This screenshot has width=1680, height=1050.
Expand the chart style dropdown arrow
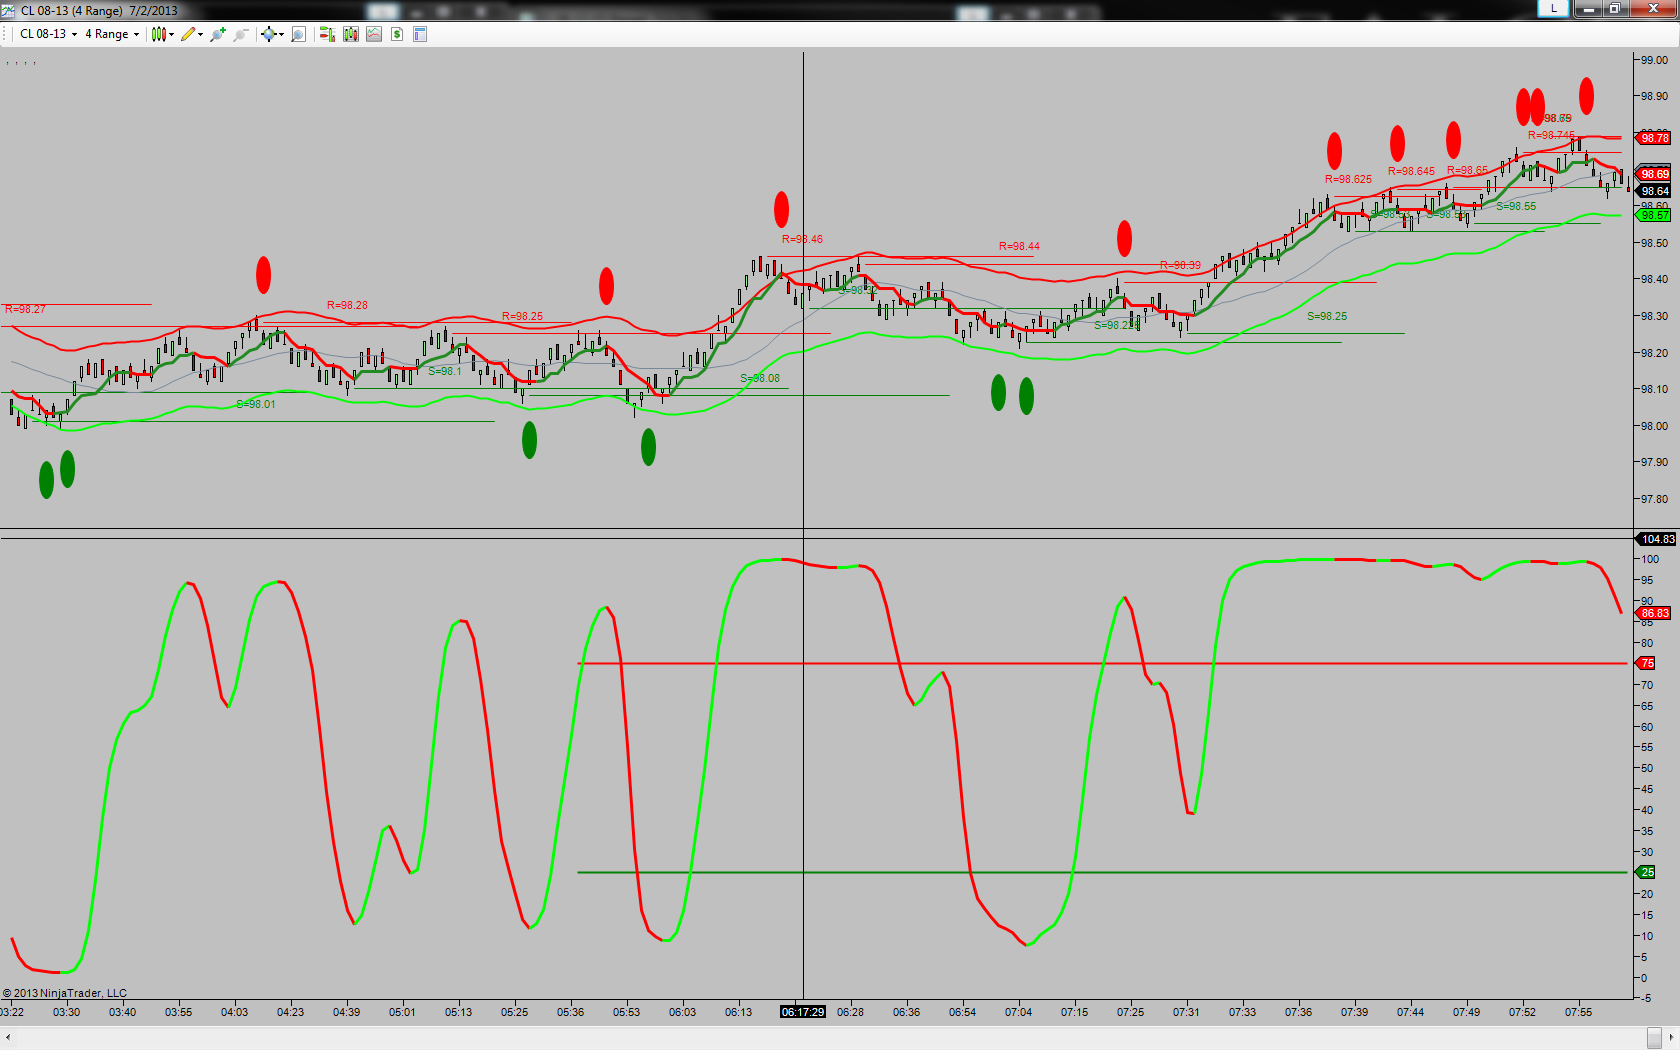click(x=172, y=34)
